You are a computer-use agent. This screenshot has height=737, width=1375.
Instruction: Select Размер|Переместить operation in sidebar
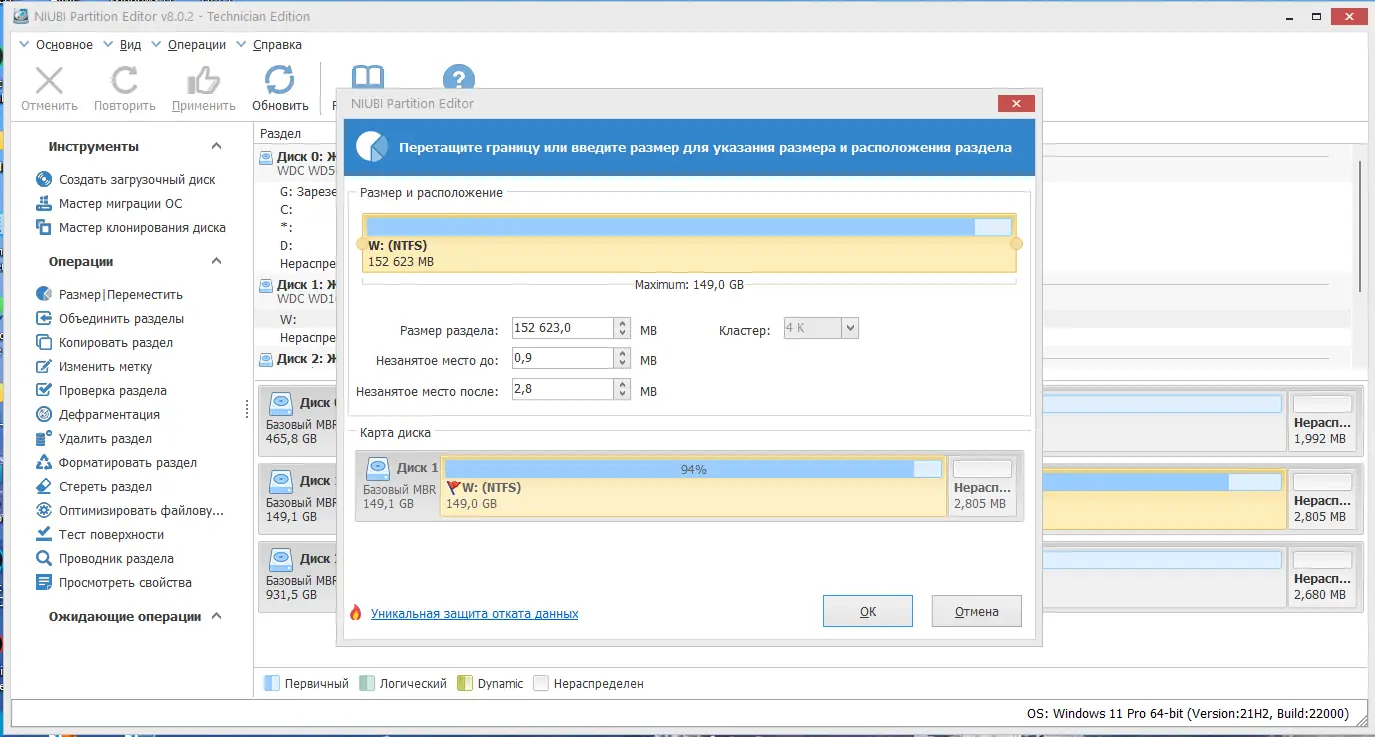click(x=120, y=295)
